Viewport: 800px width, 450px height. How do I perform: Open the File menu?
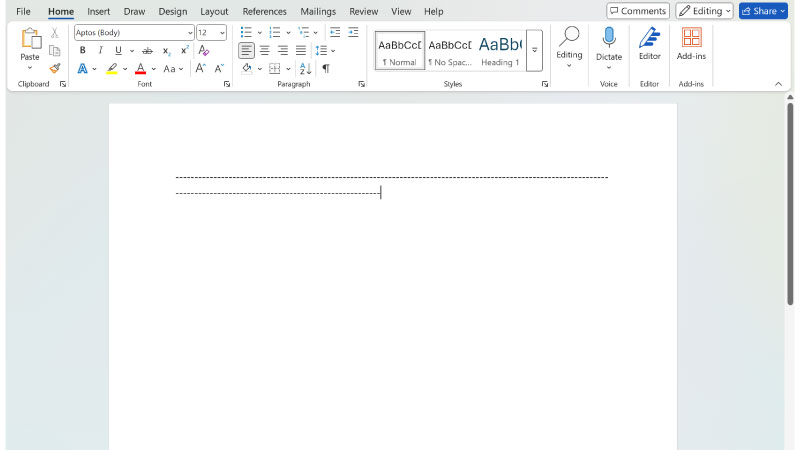tap(23, 11)
